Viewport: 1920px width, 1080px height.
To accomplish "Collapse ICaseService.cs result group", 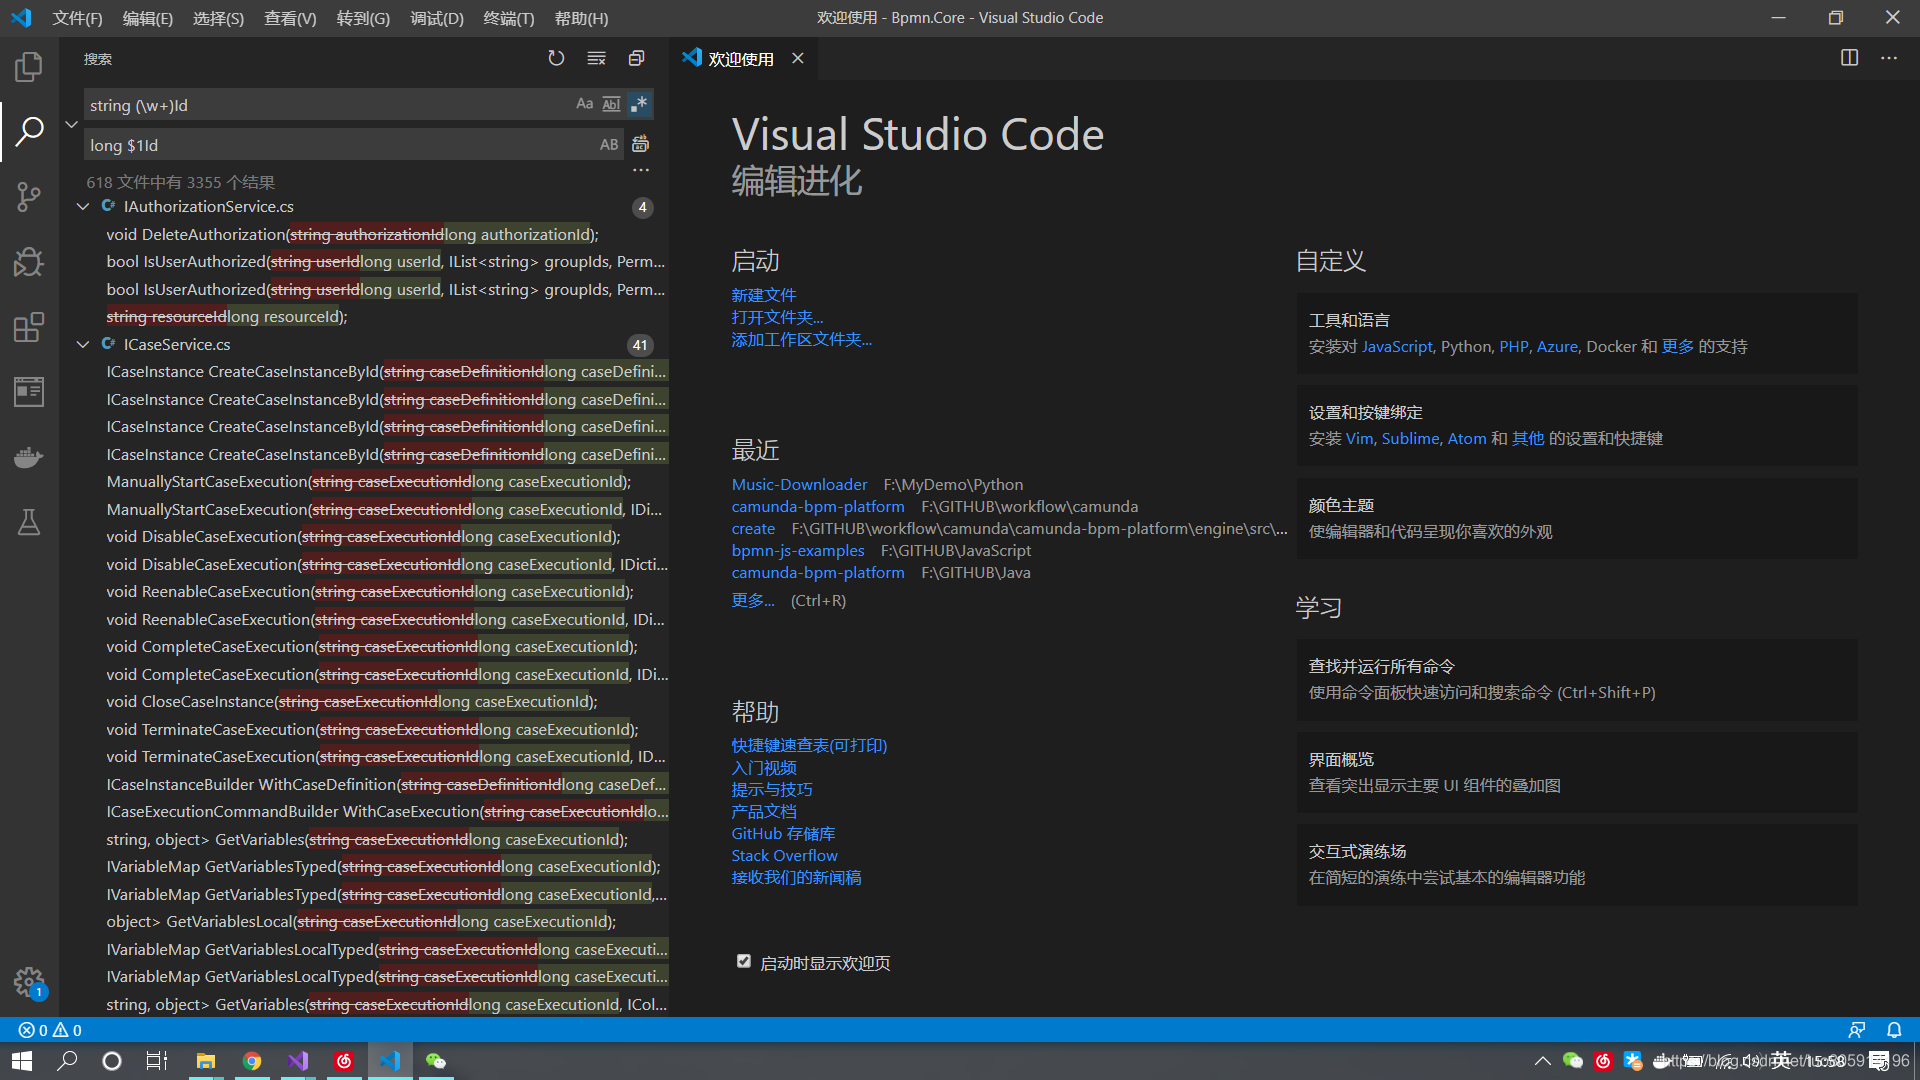I will click(83, 344).
